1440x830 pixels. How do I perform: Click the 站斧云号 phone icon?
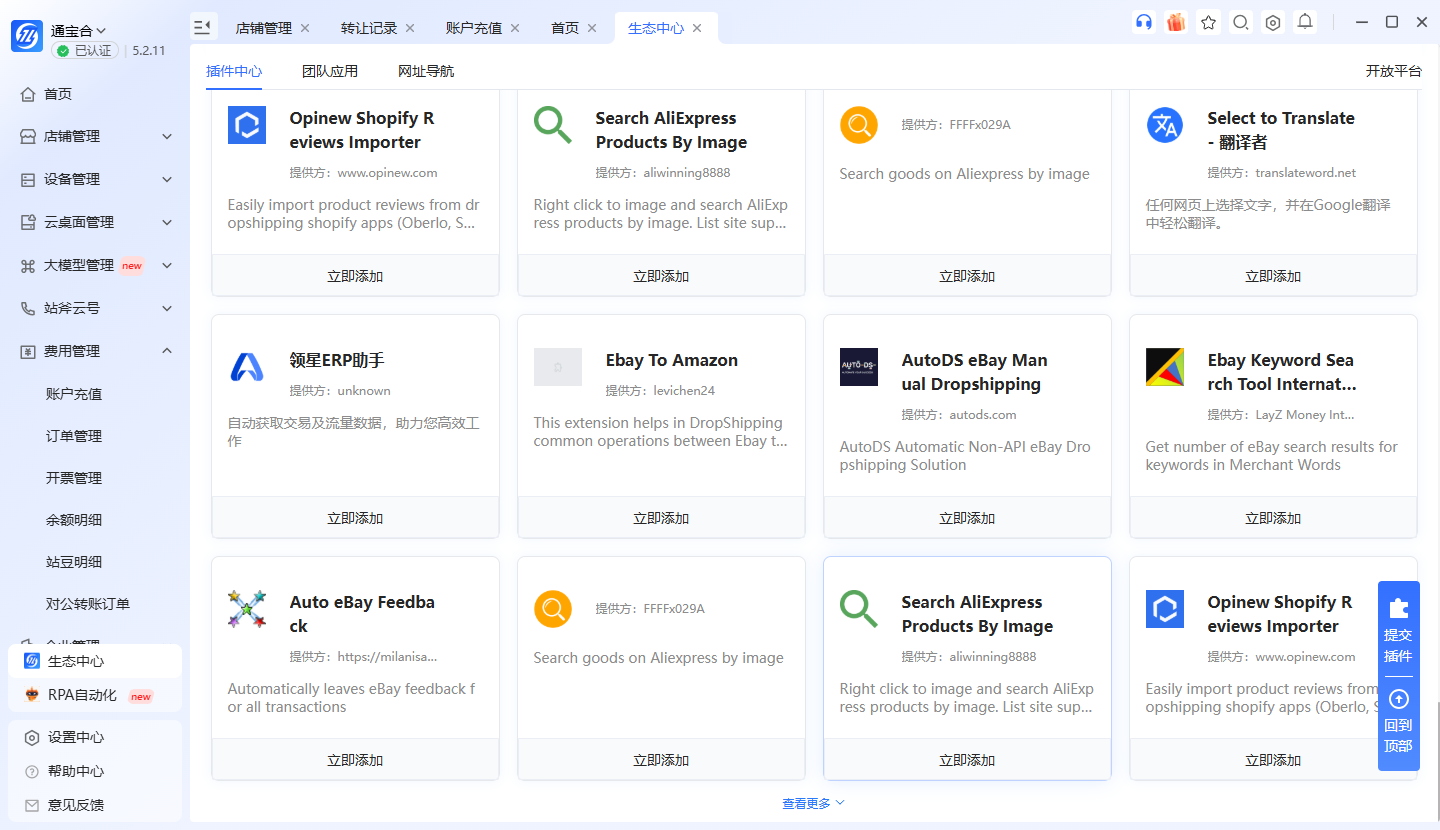tap(28, 308)
